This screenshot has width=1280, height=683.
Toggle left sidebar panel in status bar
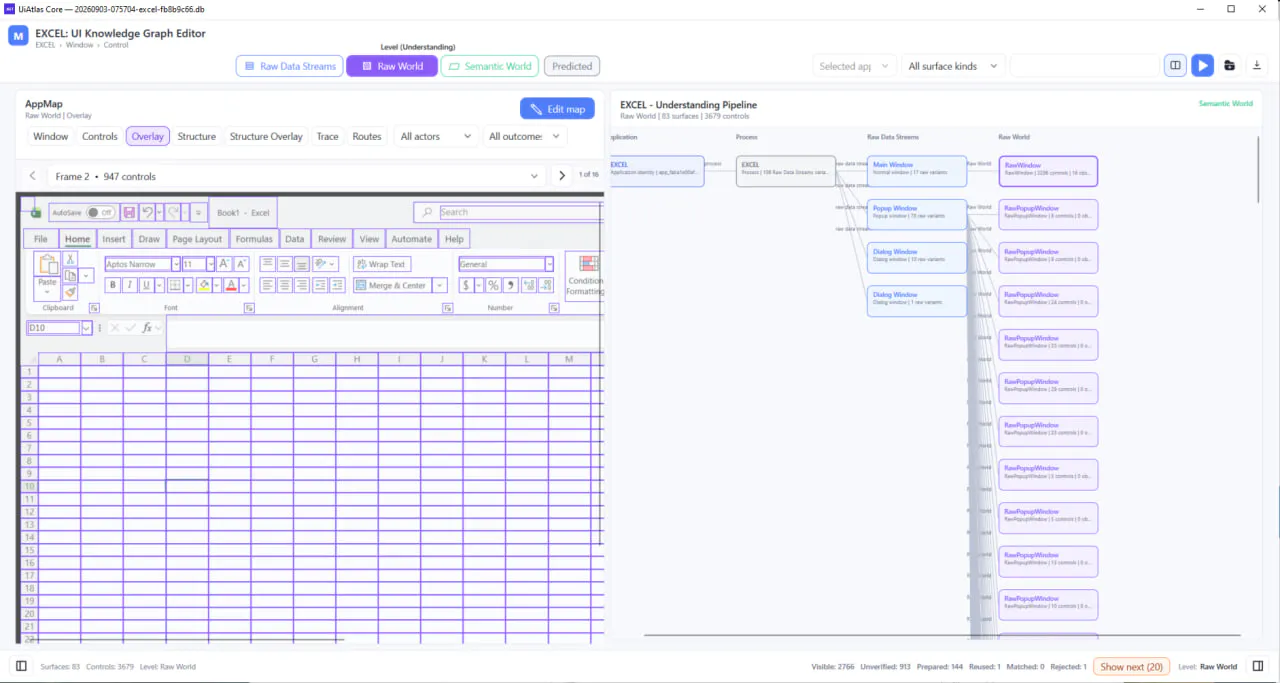[x=21, y=667]
